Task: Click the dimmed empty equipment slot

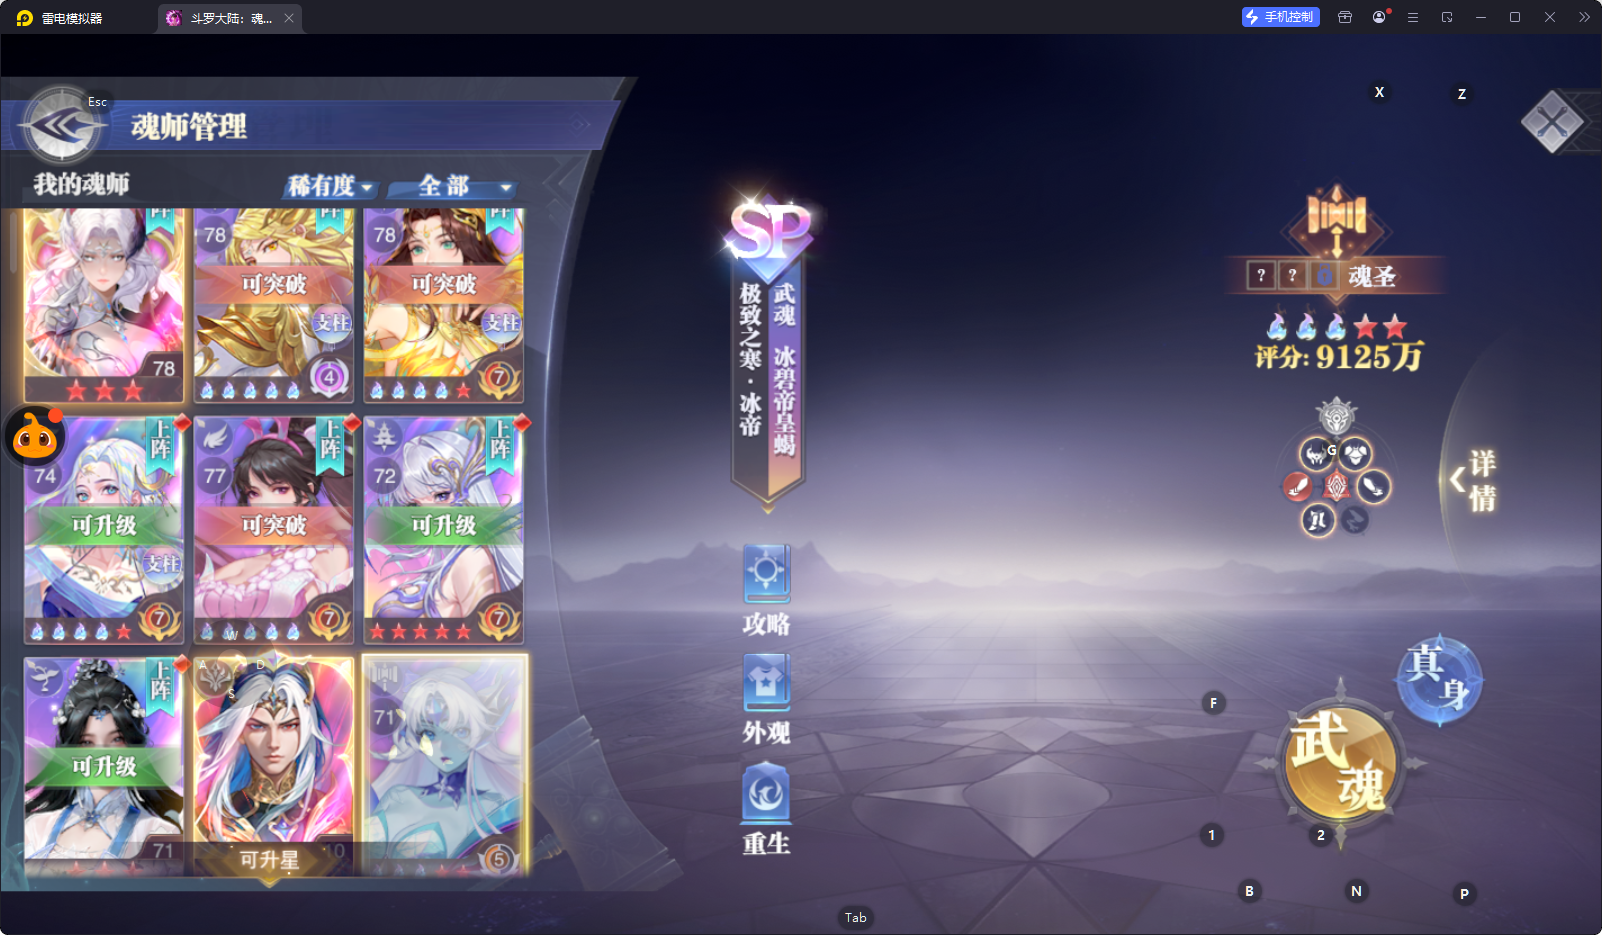Action: point(1355,520)
